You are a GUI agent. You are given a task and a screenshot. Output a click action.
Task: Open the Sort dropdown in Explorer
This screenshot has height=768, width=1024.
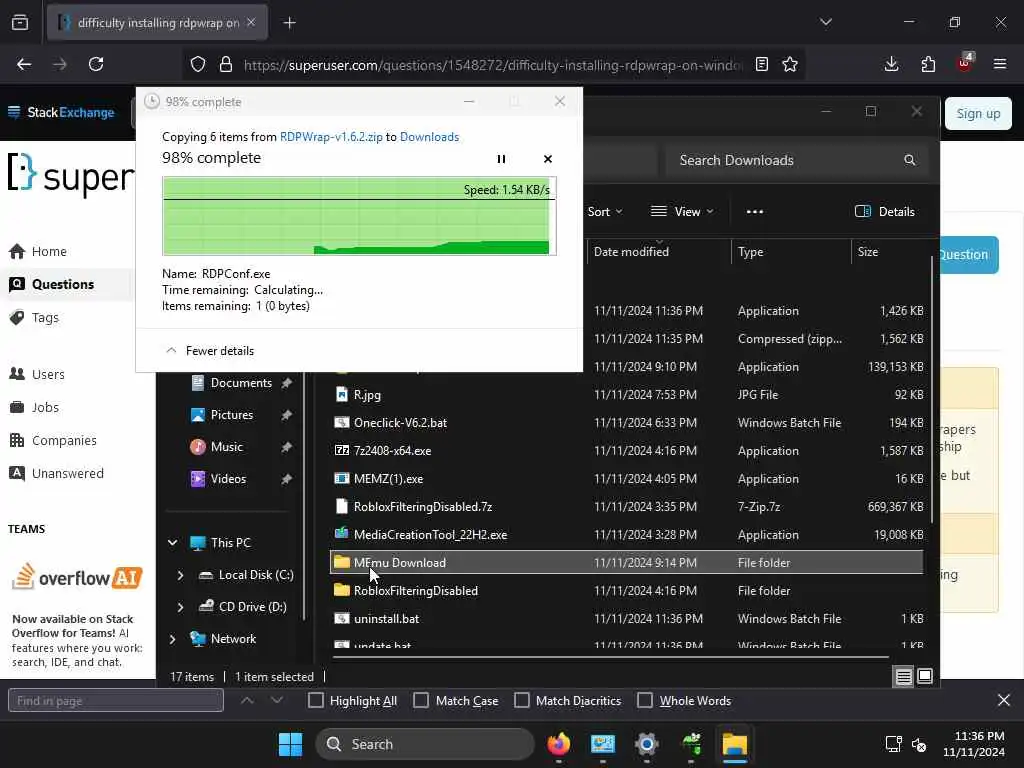coord(605,212)
